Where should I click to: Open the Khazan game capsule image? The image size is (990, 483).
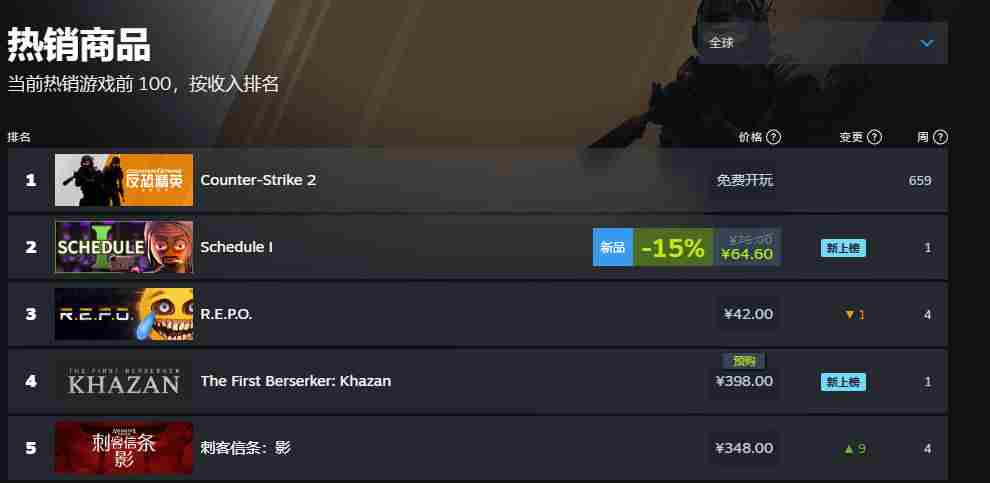pos(124,381)
